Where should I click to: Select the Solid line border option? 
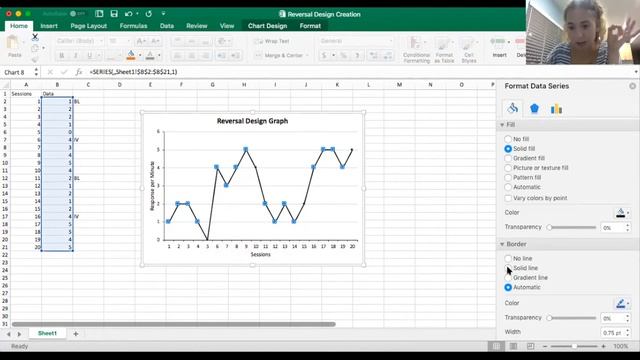(508, 268)
